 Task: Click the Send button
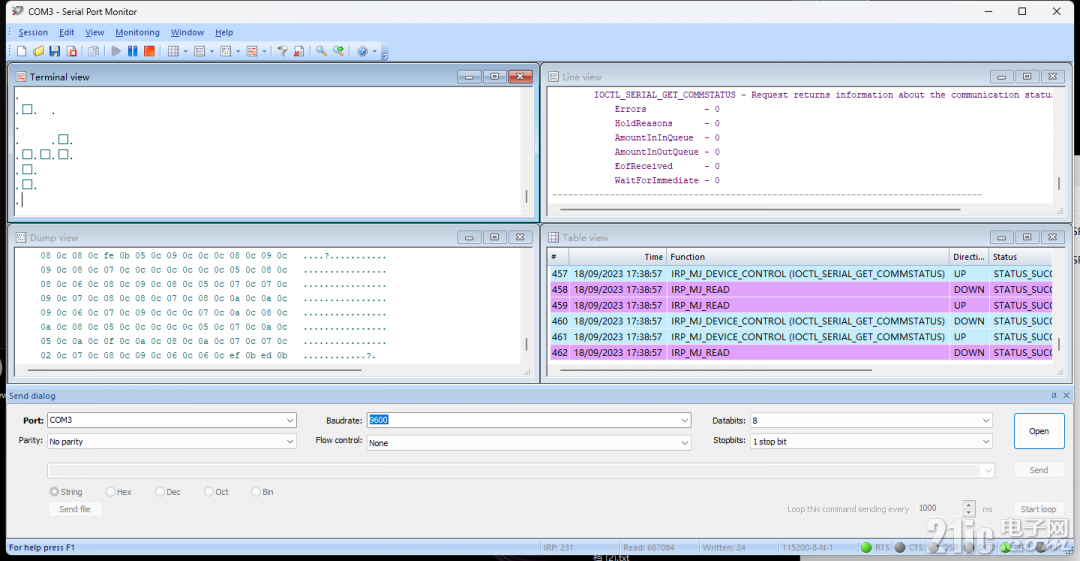1039,470
